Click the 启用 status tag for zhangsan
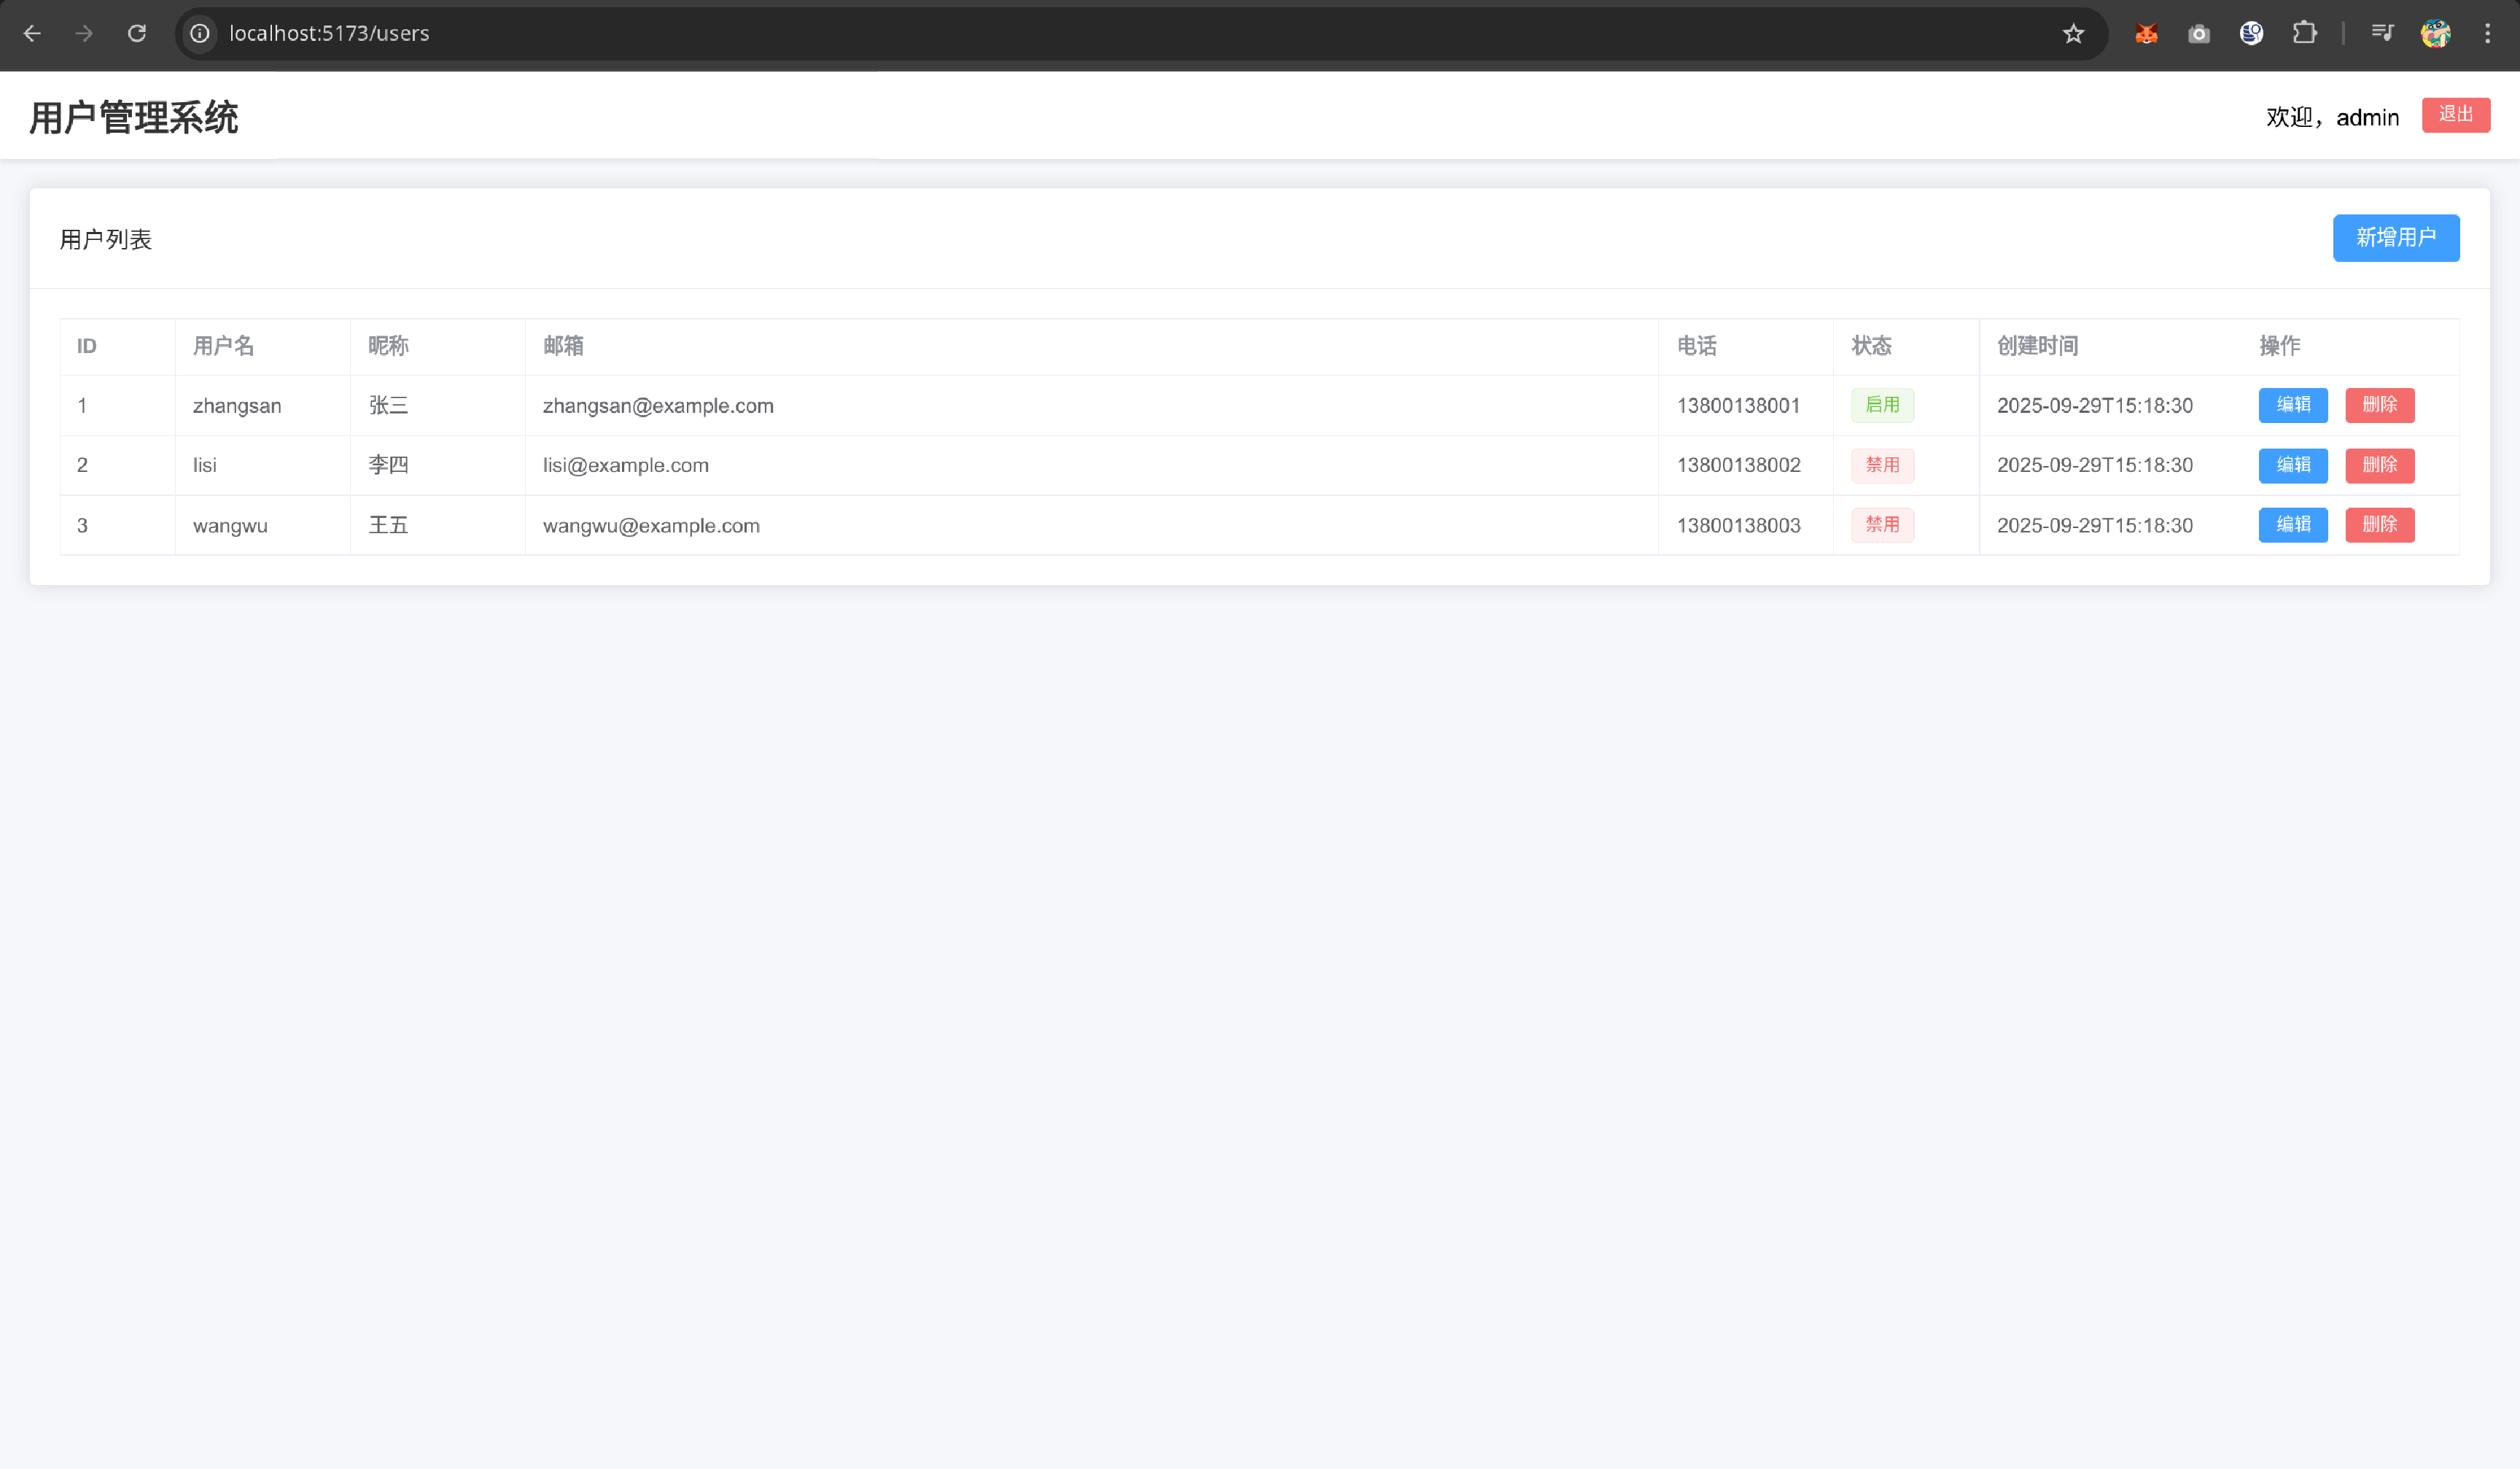The image size is (2520, 1469). coord(1881,405)
